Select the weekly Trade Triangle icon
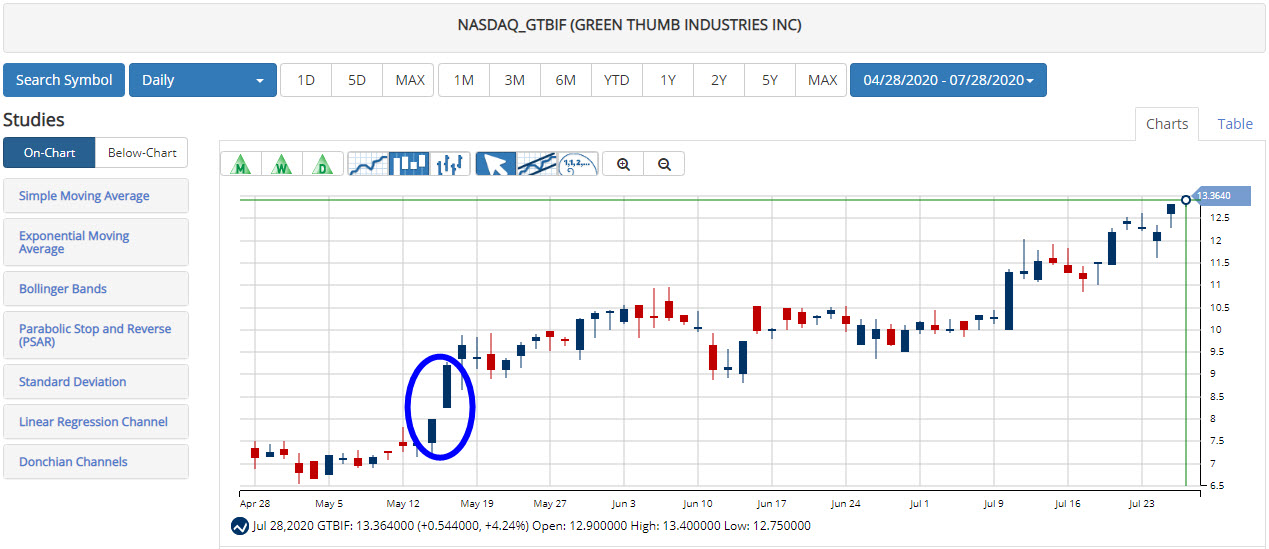1269x549 pixels. [282, 164]
